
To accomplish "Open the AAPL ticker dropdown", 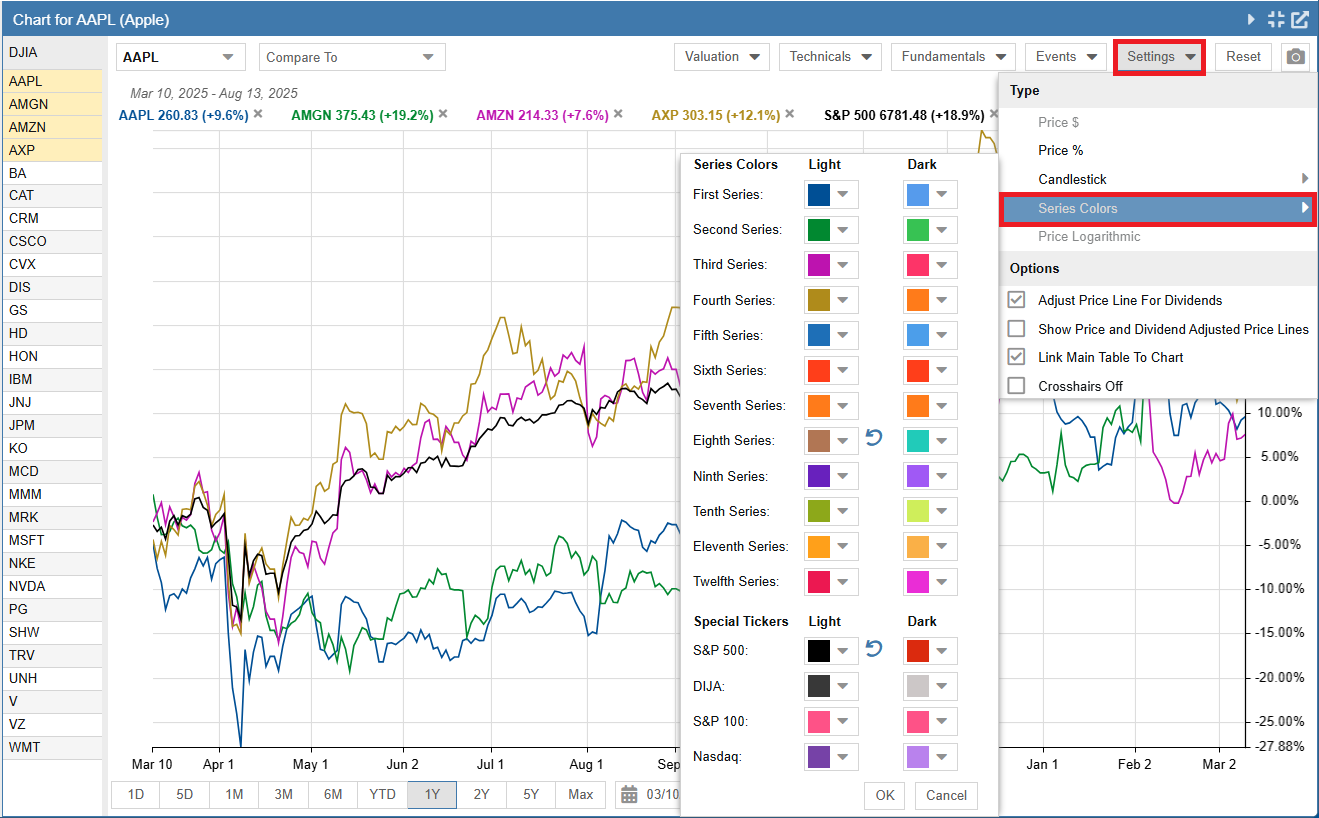I will (x=181, y=57).
